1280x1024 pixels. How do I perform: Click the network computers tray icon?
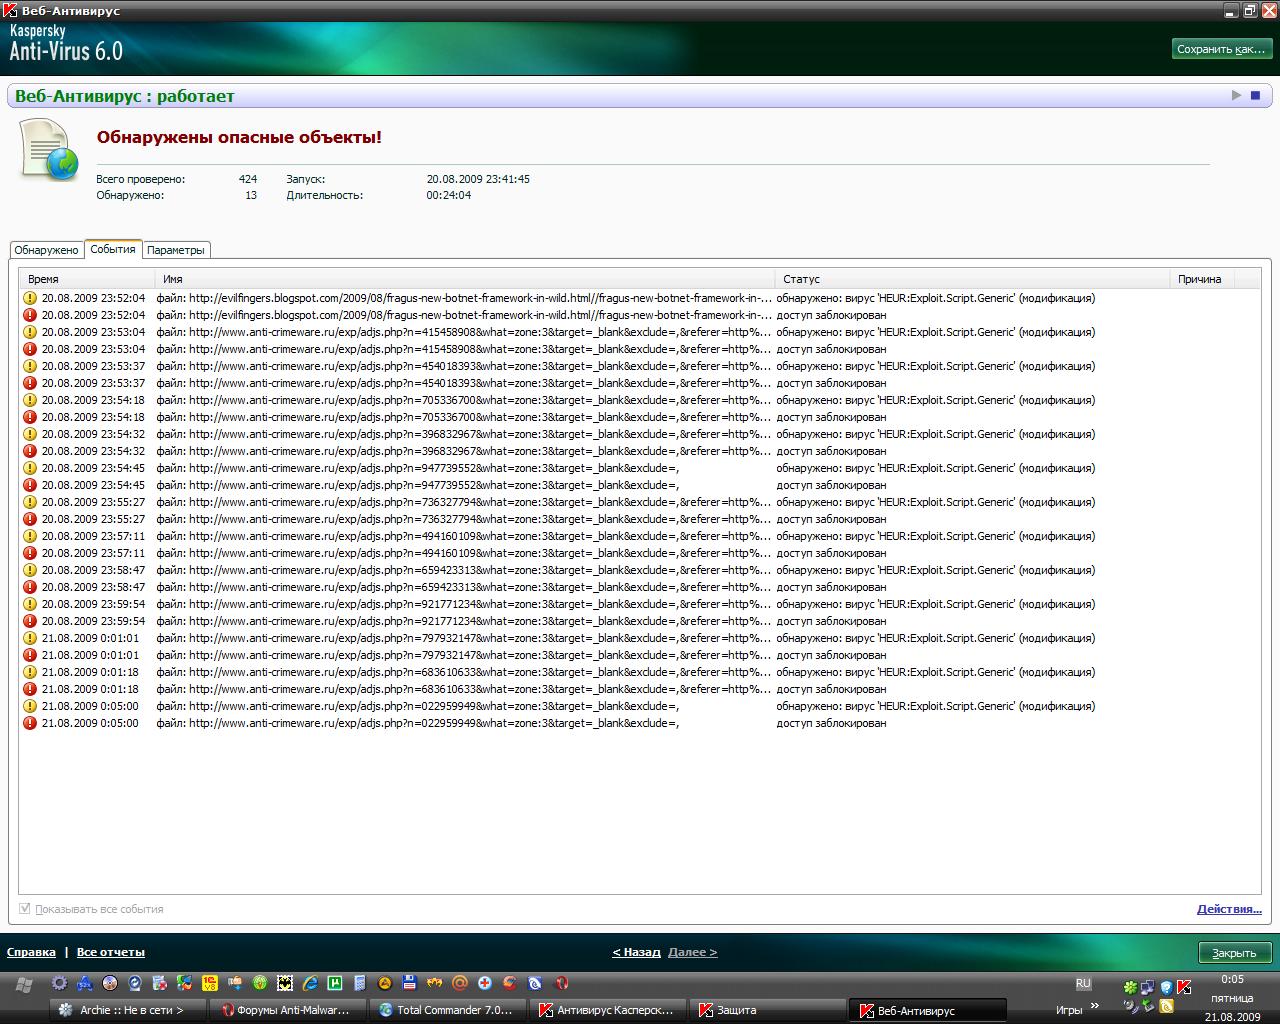(x=1148, y=987)
